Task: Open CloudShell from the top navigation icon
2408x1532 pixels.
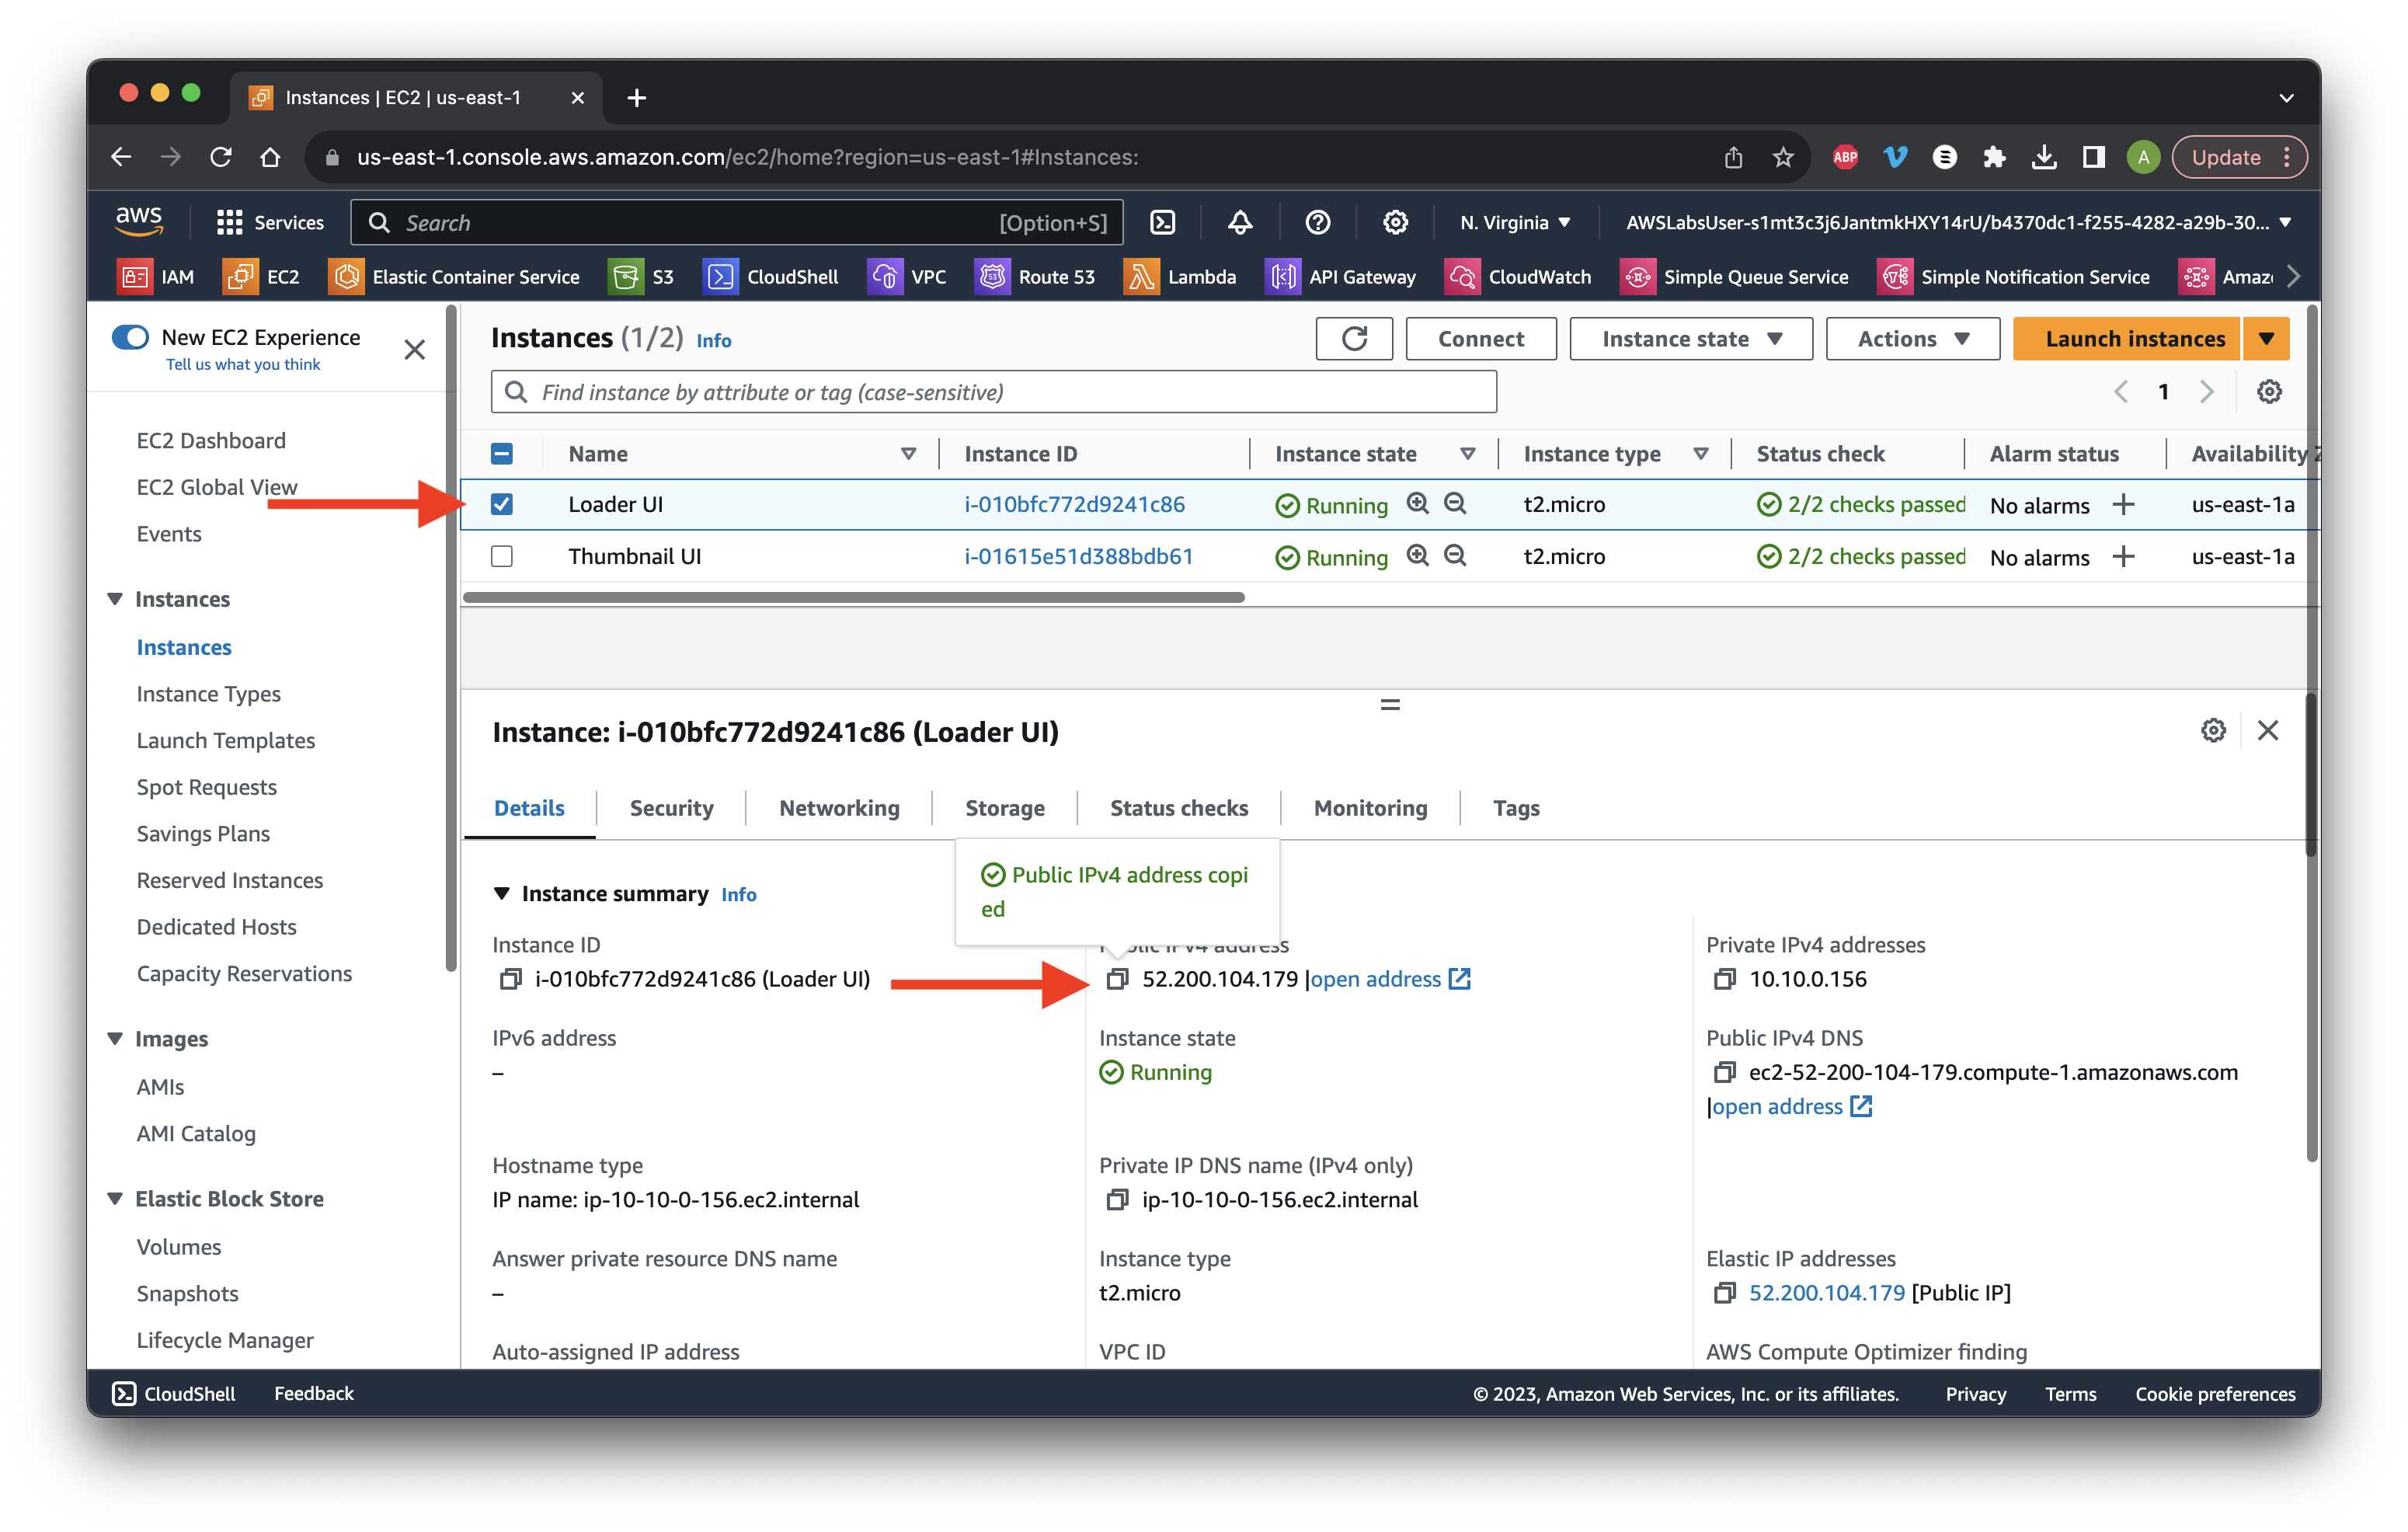Action: (x=1162, y=222)
